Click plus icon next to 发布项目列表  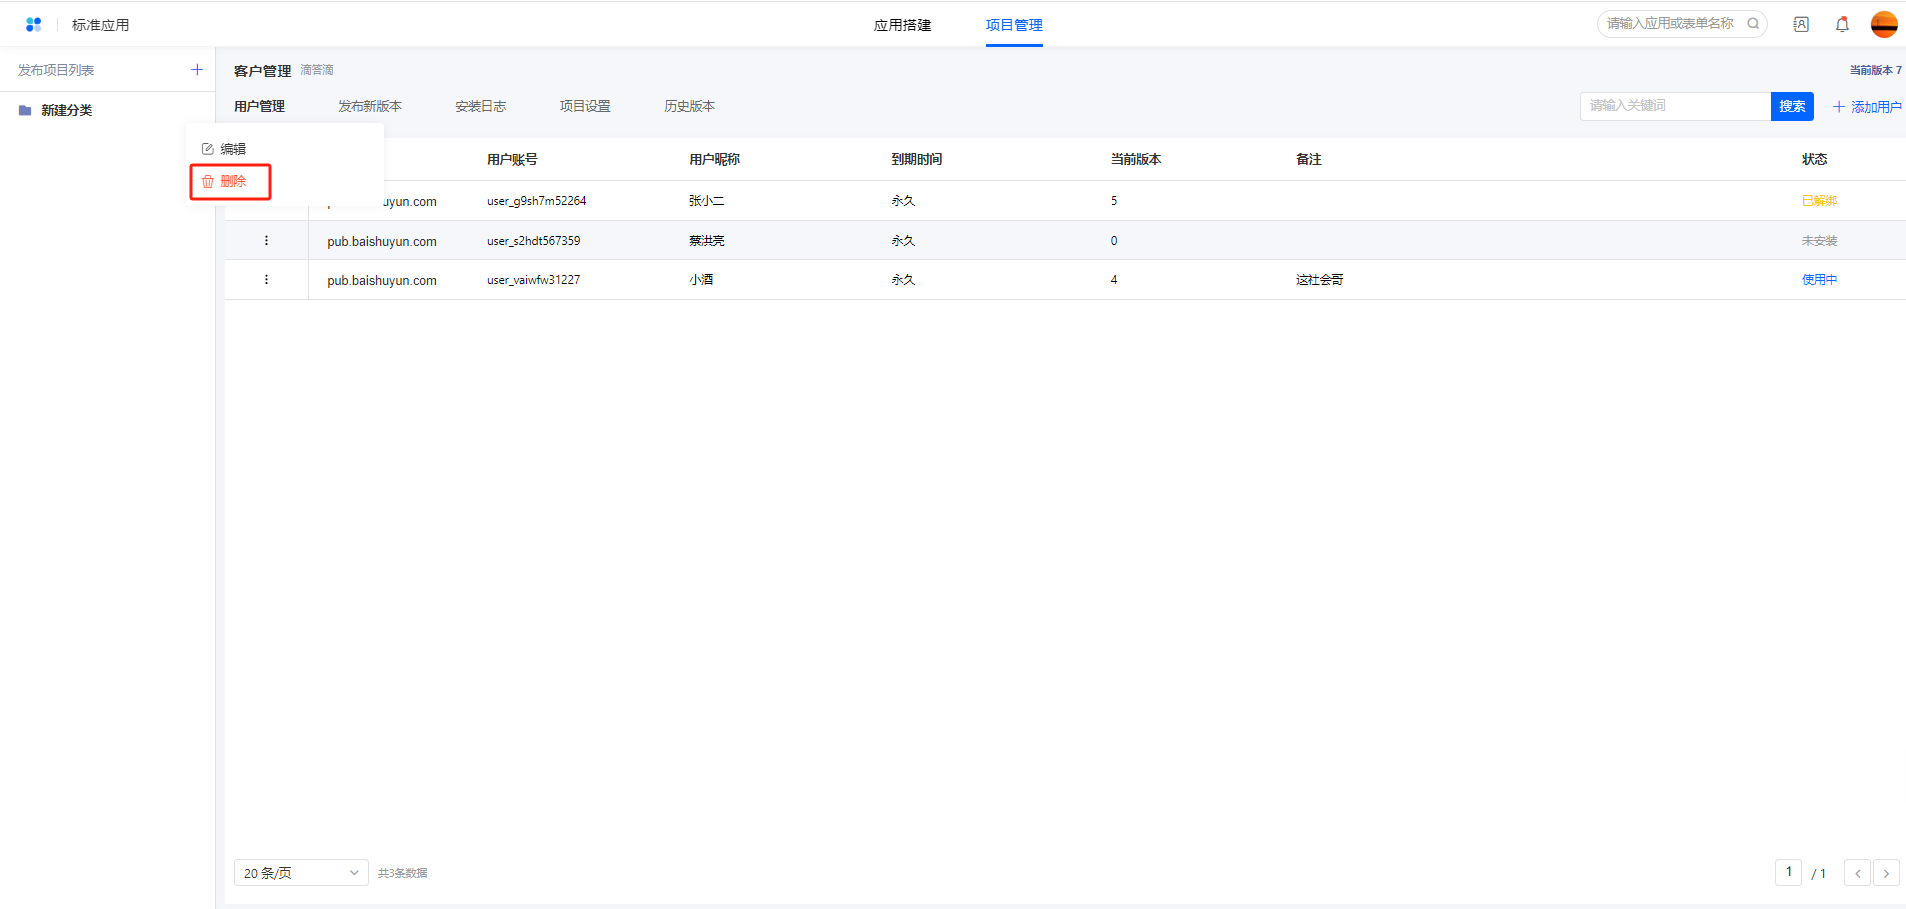[x=197, y=70]
